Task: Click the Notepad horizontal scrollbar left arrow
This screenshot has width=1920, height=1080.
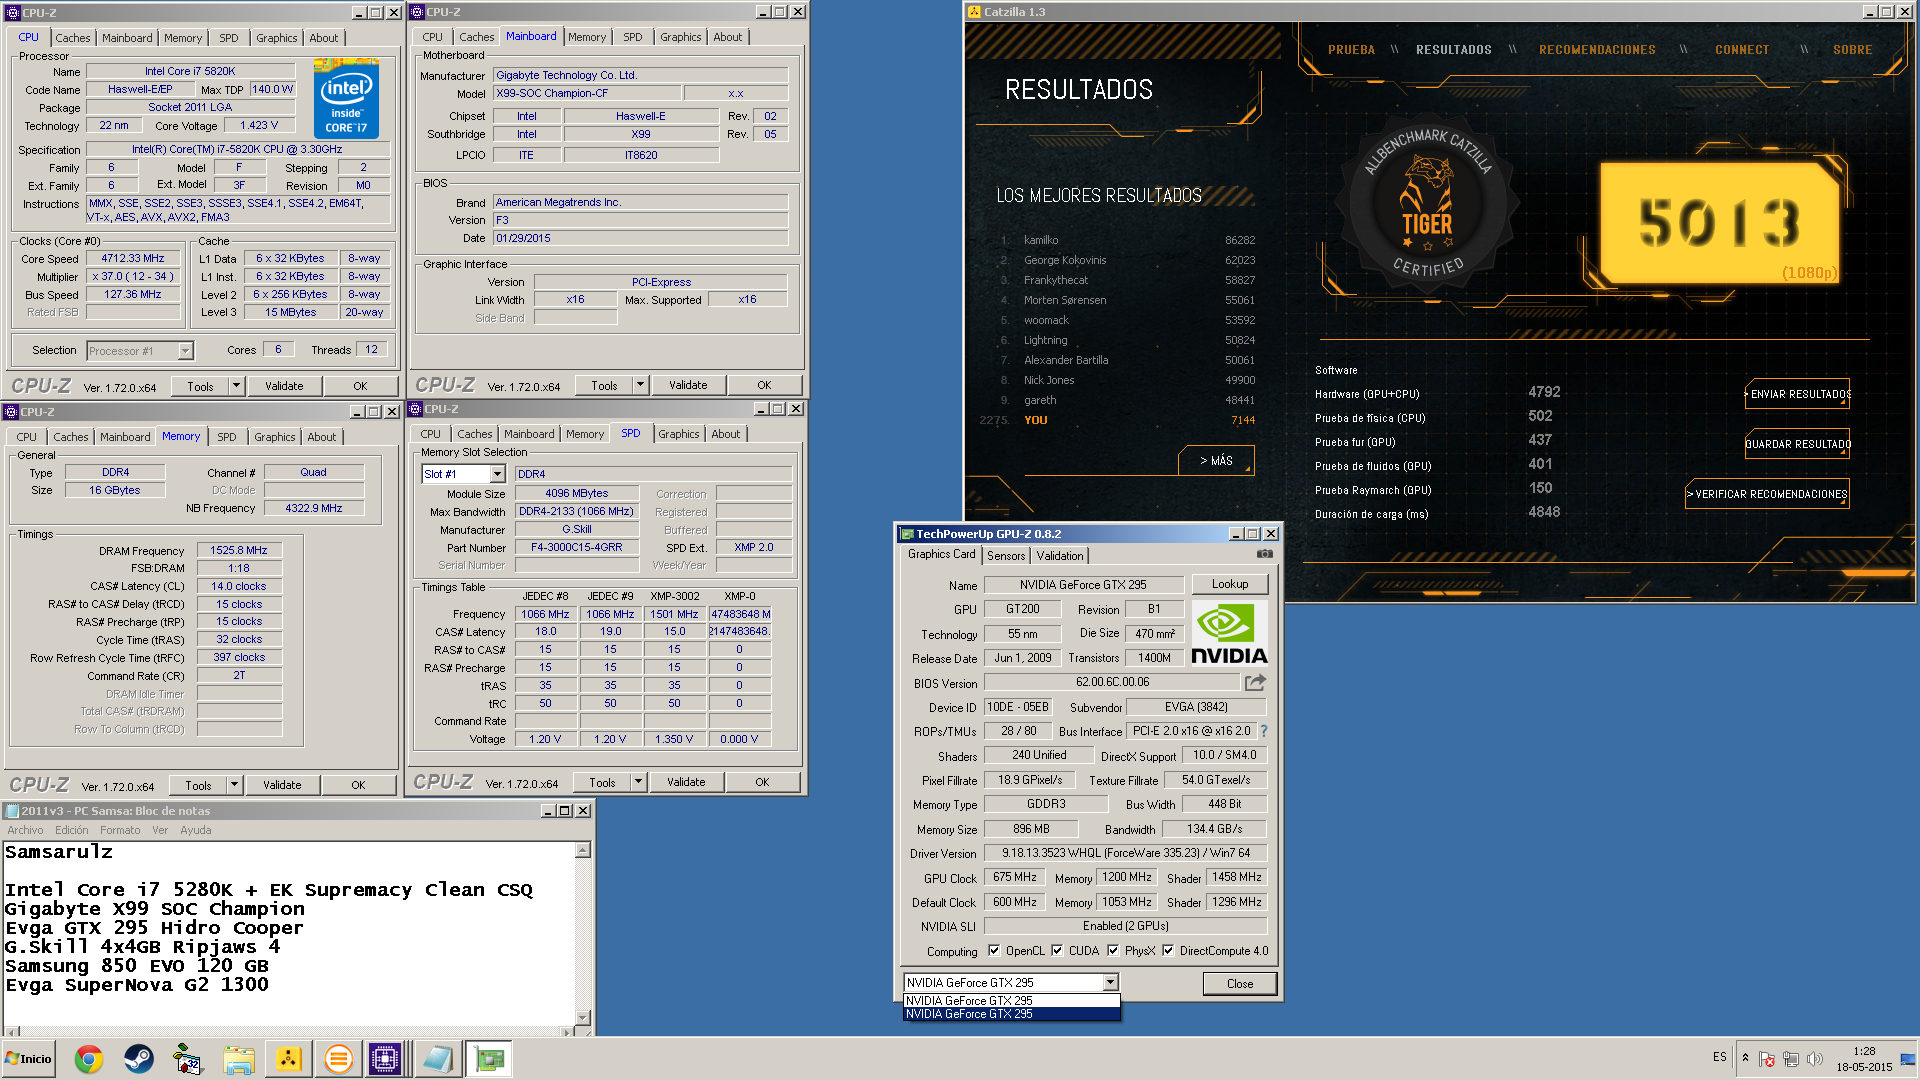Action: coord(11,1032)
